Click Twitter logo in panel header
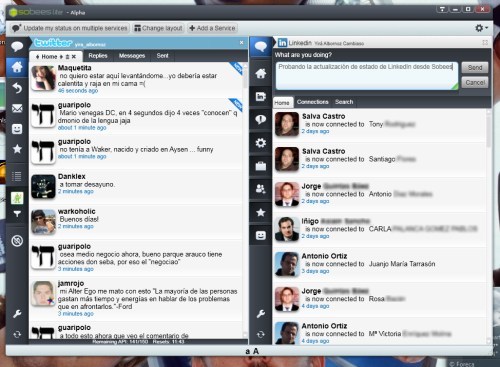The width and height of the screenshot is (500, 367). 53,43
